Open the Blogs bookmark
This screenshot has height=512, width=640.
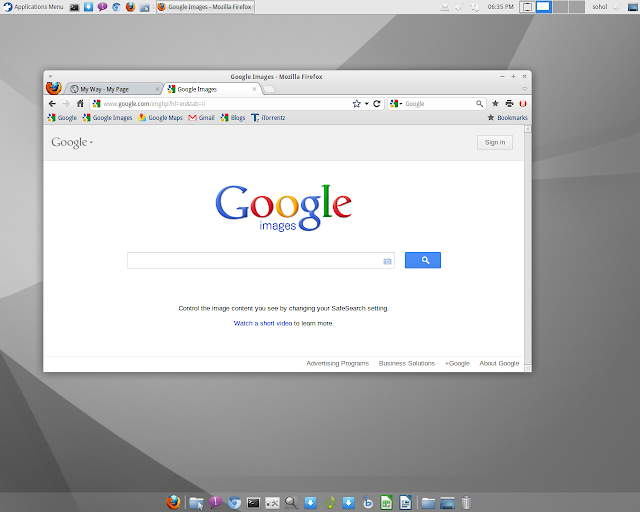pyautogui.click(x=233, y=118)
